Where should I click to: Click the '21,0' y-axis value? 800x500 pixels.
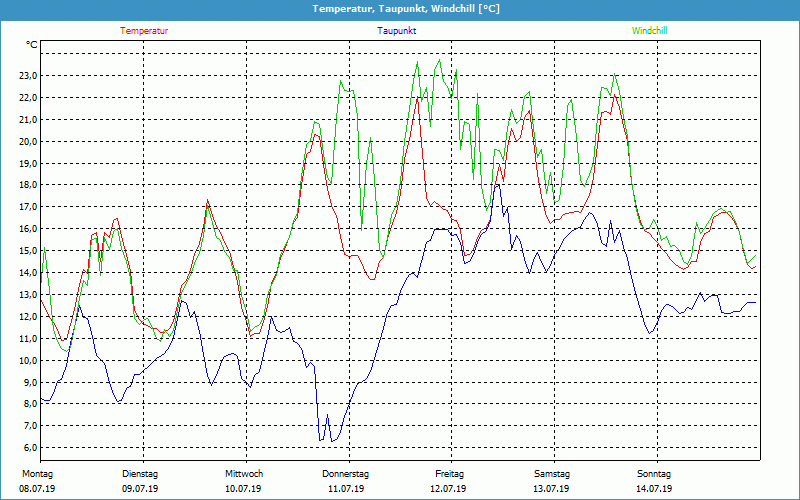pyautogui.click(x=28, y=120)
